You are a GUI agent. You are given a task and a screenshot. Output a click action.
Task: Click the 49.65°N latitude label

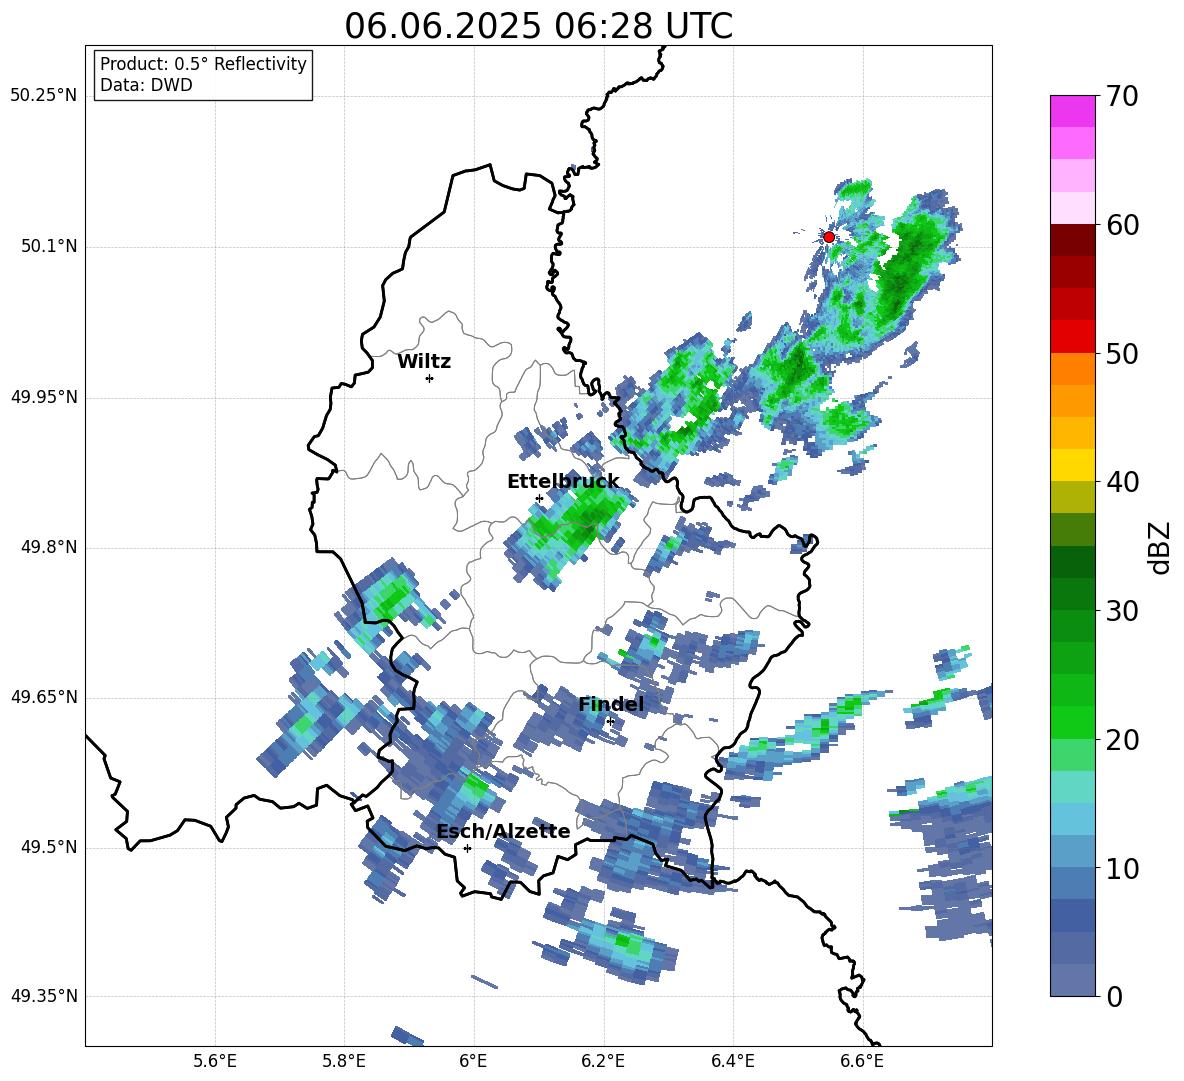(x=44, y=697)
